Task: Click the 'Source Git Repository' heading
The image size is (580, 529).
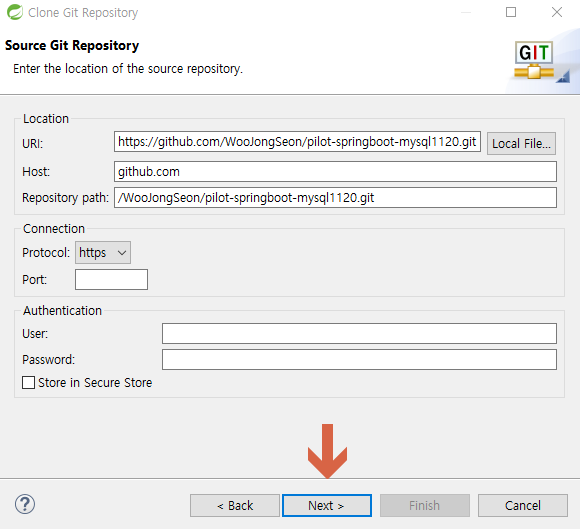Action: point(72,46)
